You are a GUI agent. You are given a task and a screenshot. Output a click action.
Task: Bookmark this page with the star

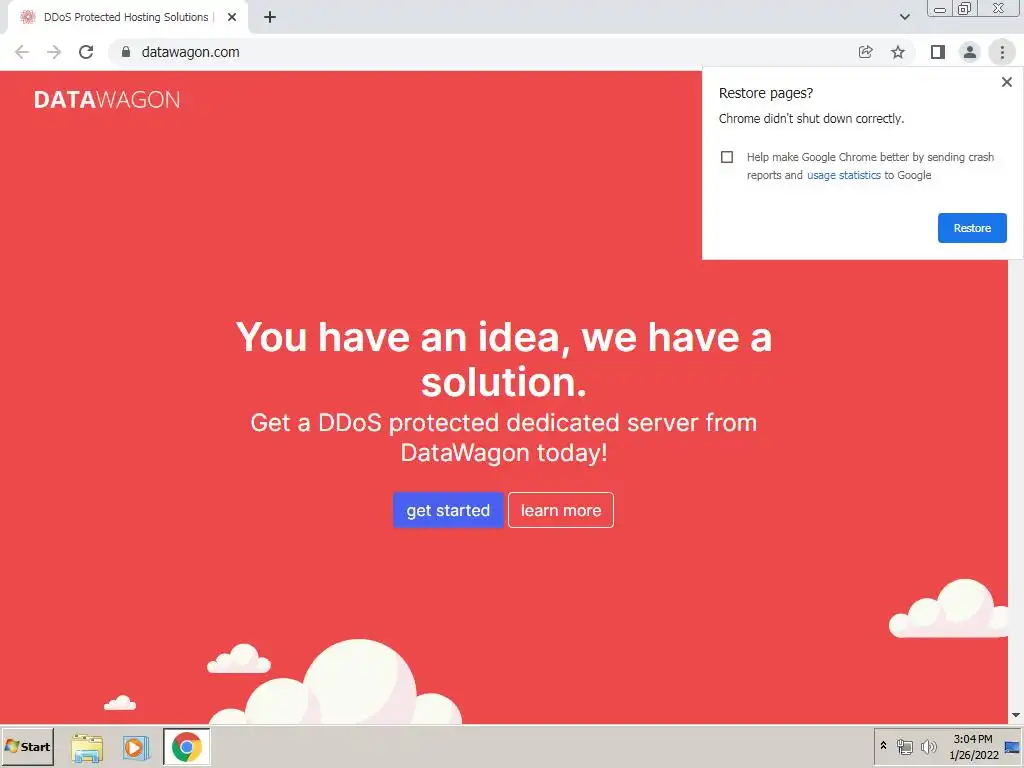(898, 52)
